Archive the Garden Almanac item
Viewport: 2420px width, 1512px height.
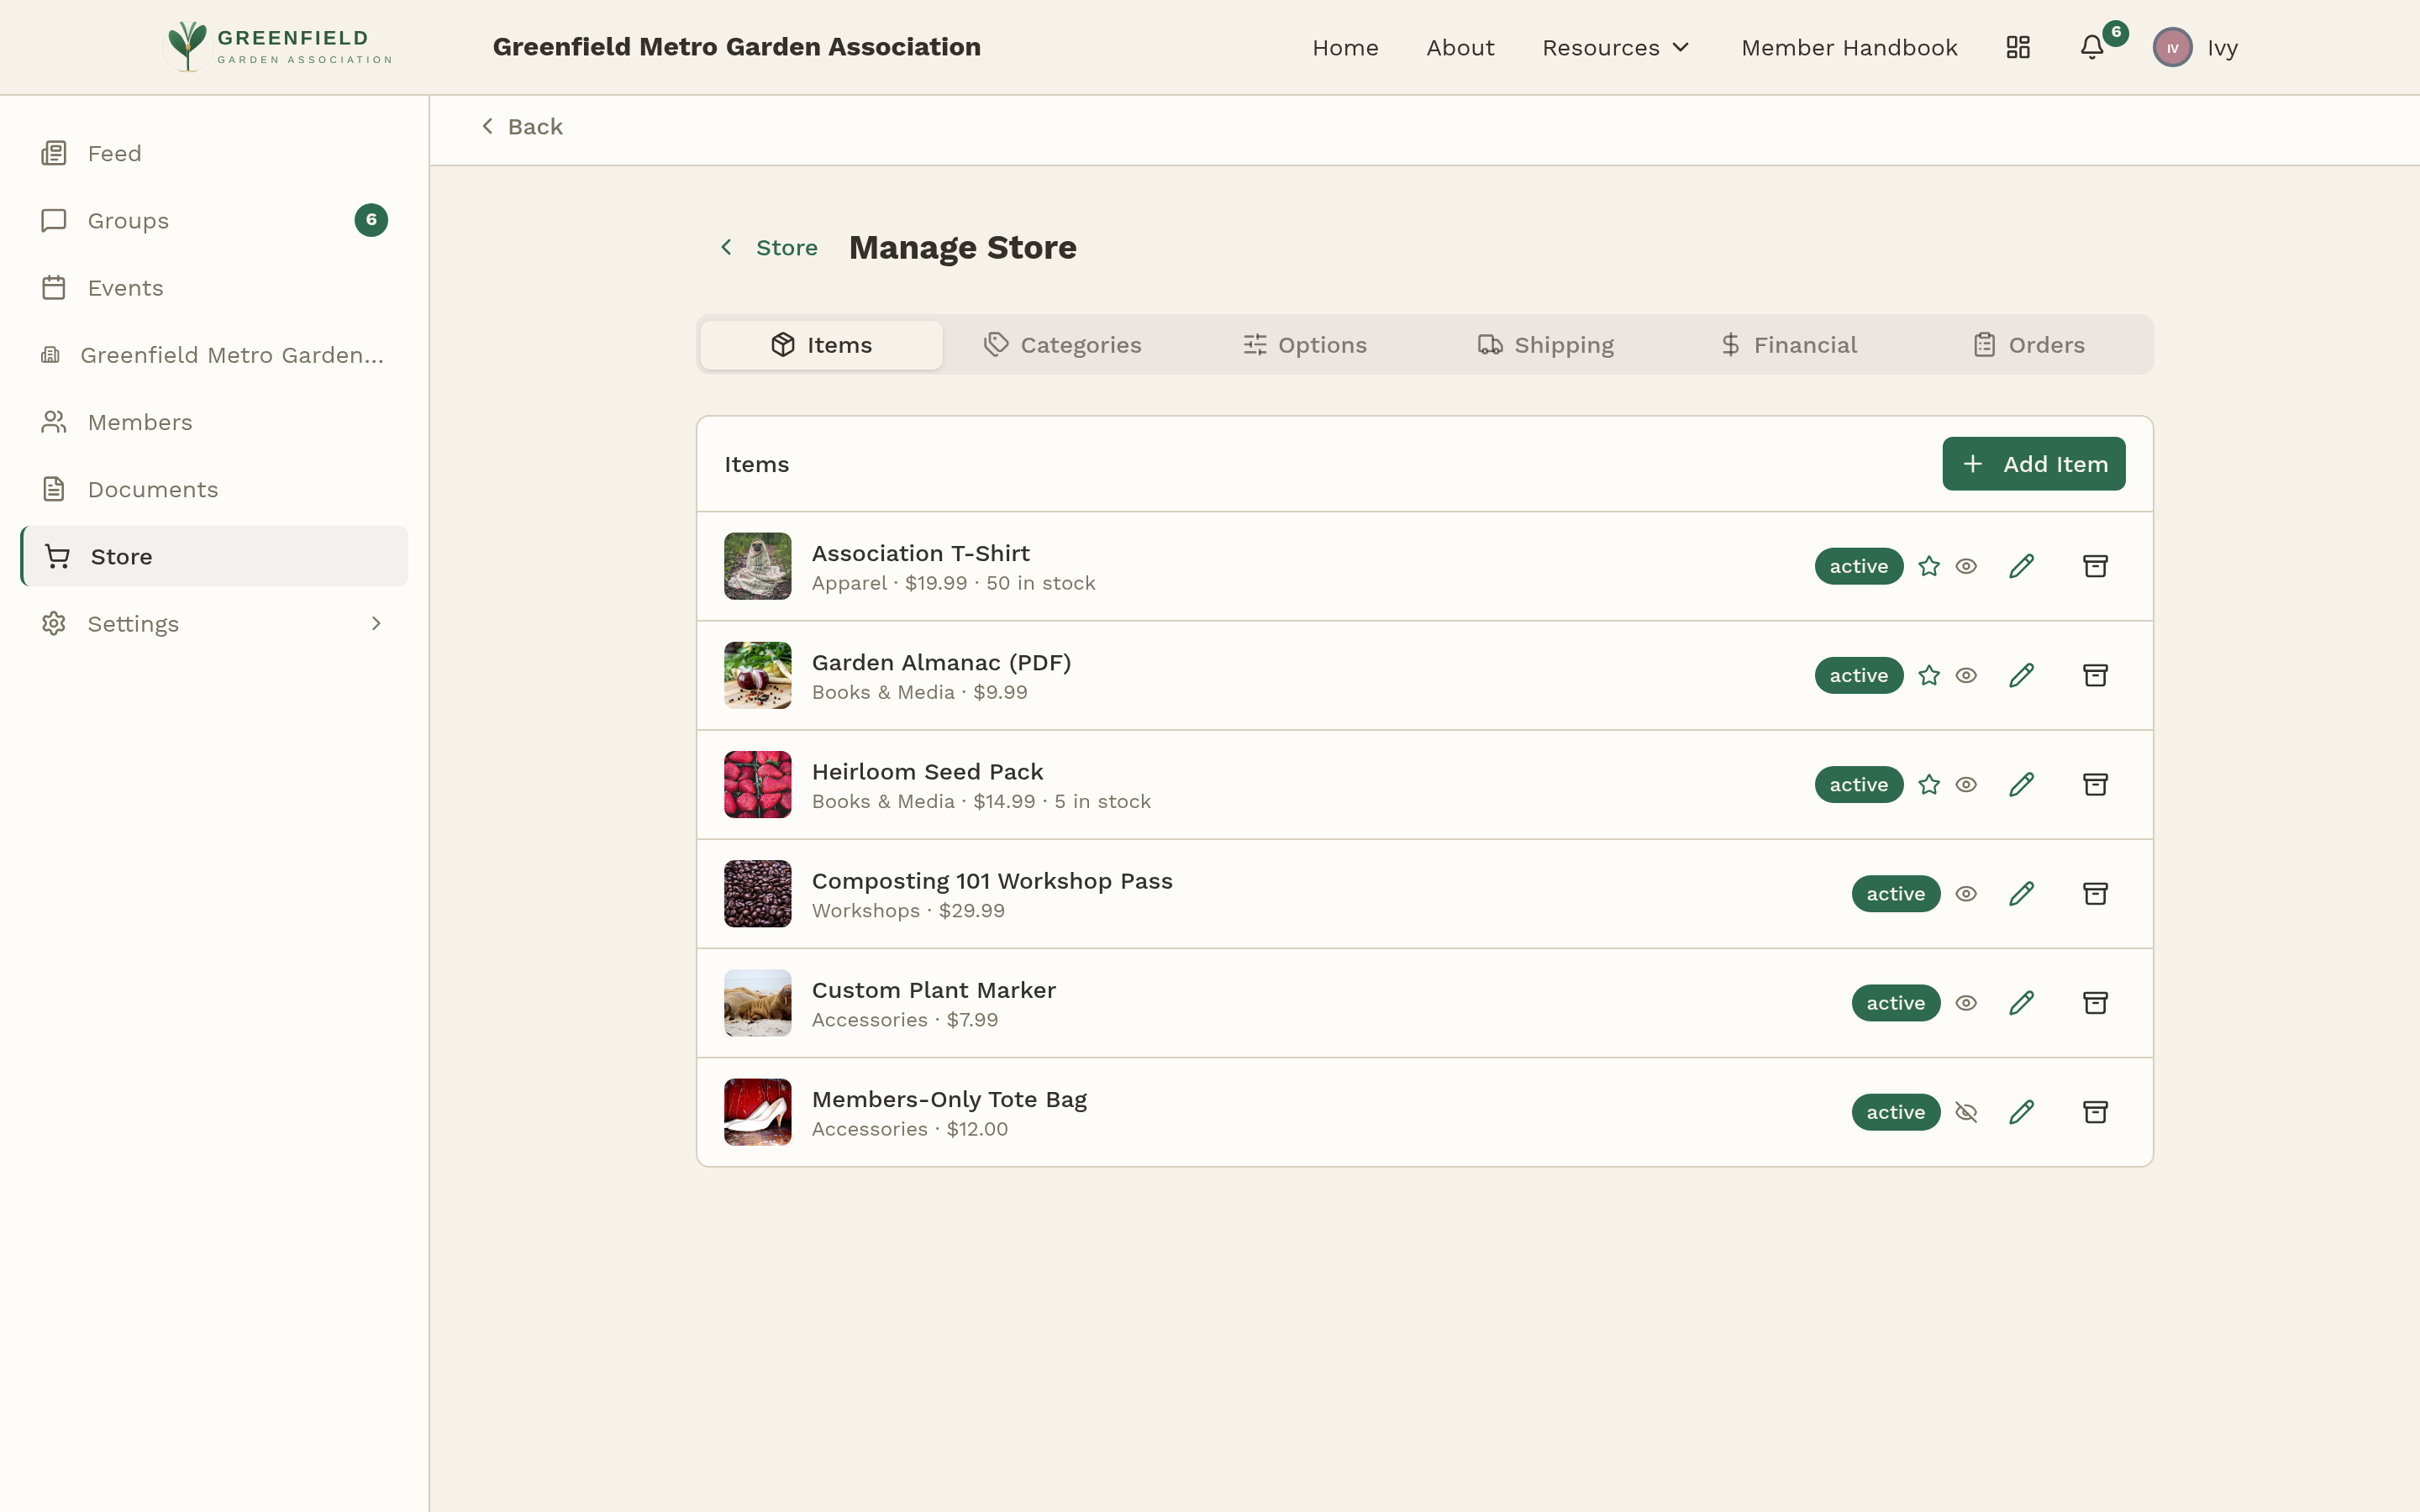(2095, 675)
